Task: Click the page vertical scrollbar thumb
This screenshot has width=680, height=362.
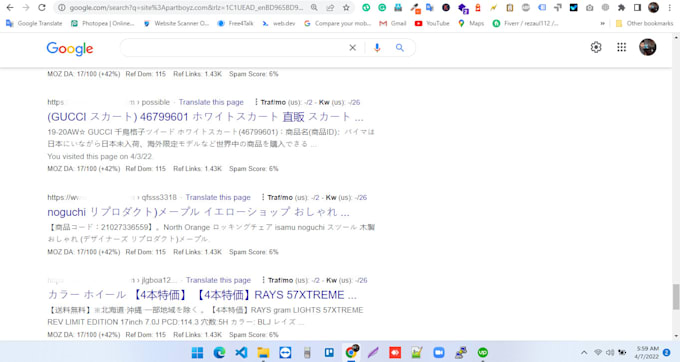Action: pyautogui.click(x=676, y=297)
